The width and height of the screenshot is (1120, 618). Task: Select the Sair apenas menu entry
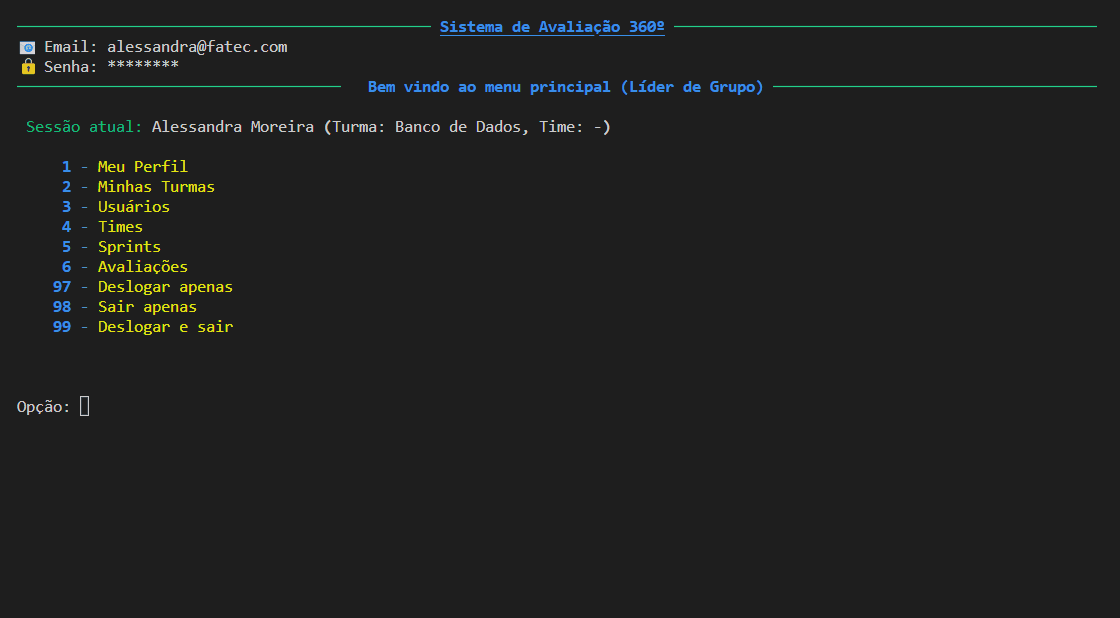pos(147,307)
